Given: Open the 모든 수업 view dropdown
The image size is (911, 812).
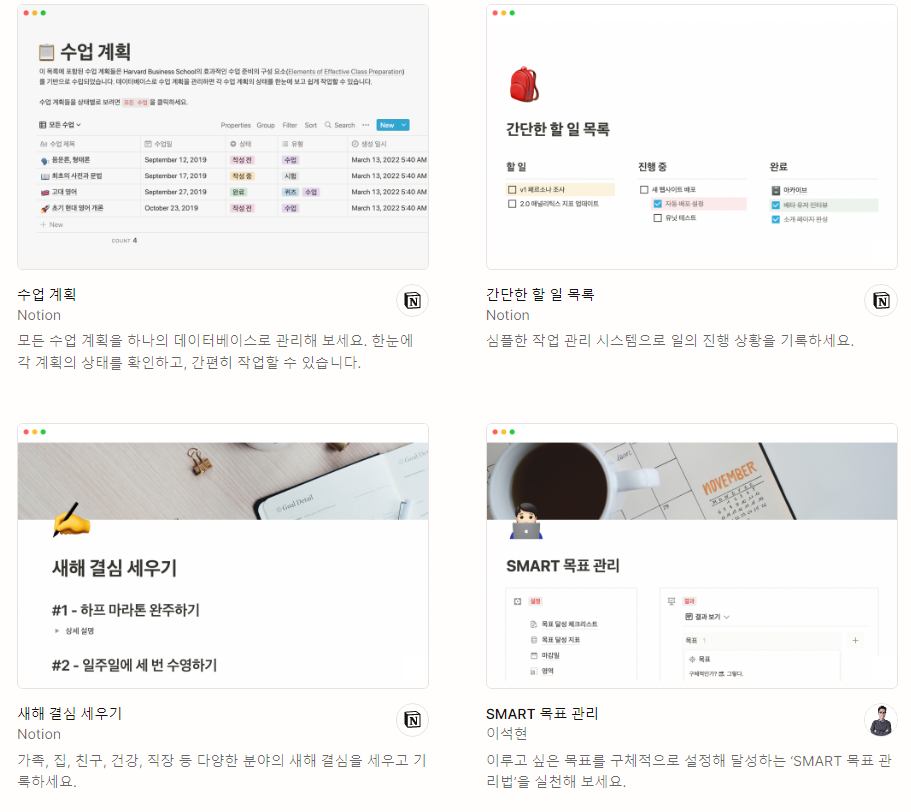Looking at the screenshot, I should click(60, 125).
